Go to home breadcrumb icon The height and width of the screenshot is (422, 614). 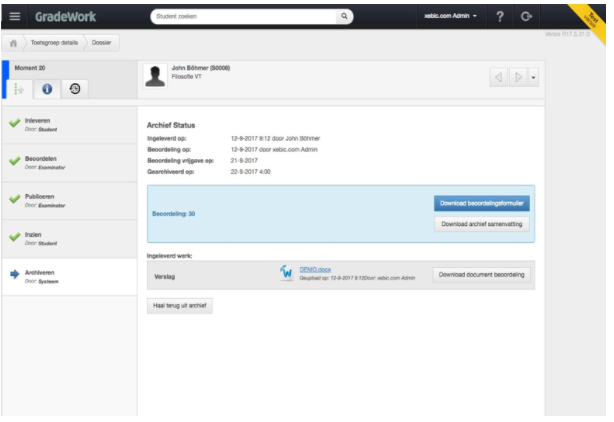point(13,43)
